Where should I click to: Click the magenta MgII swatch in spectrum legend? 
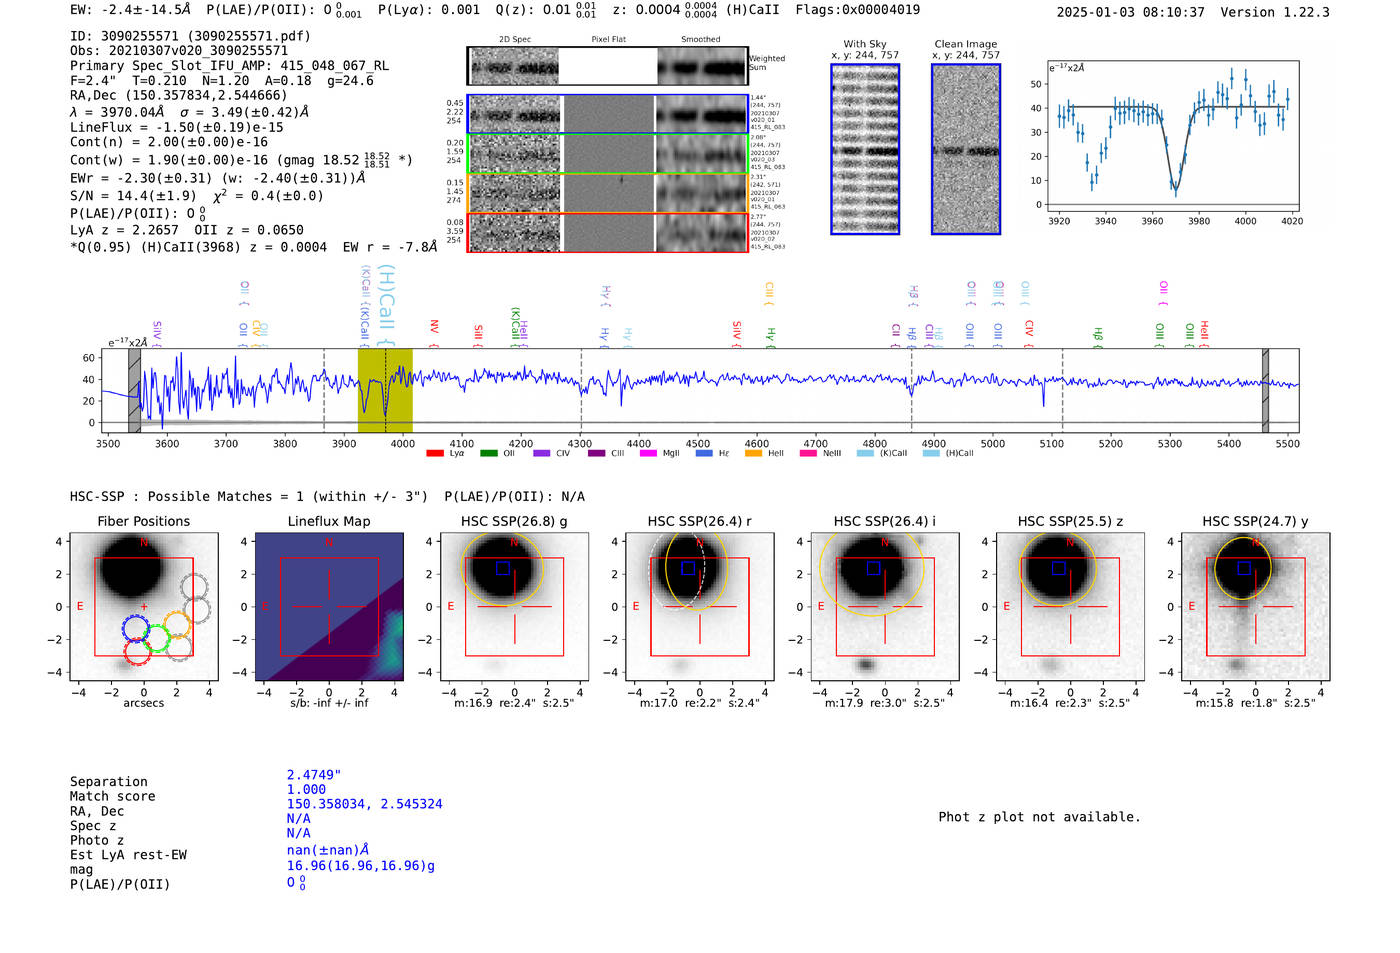[648, 453]
